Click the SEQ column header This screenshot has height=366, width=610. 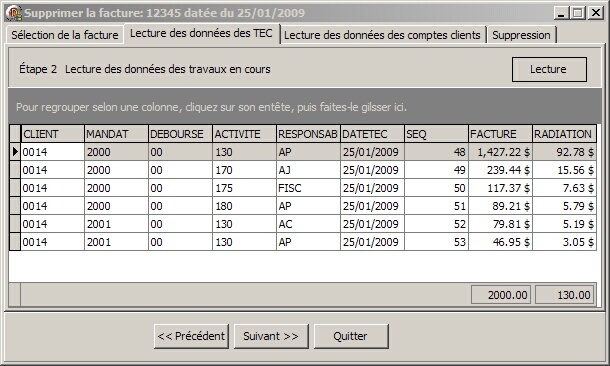click(x=436, y=134)
